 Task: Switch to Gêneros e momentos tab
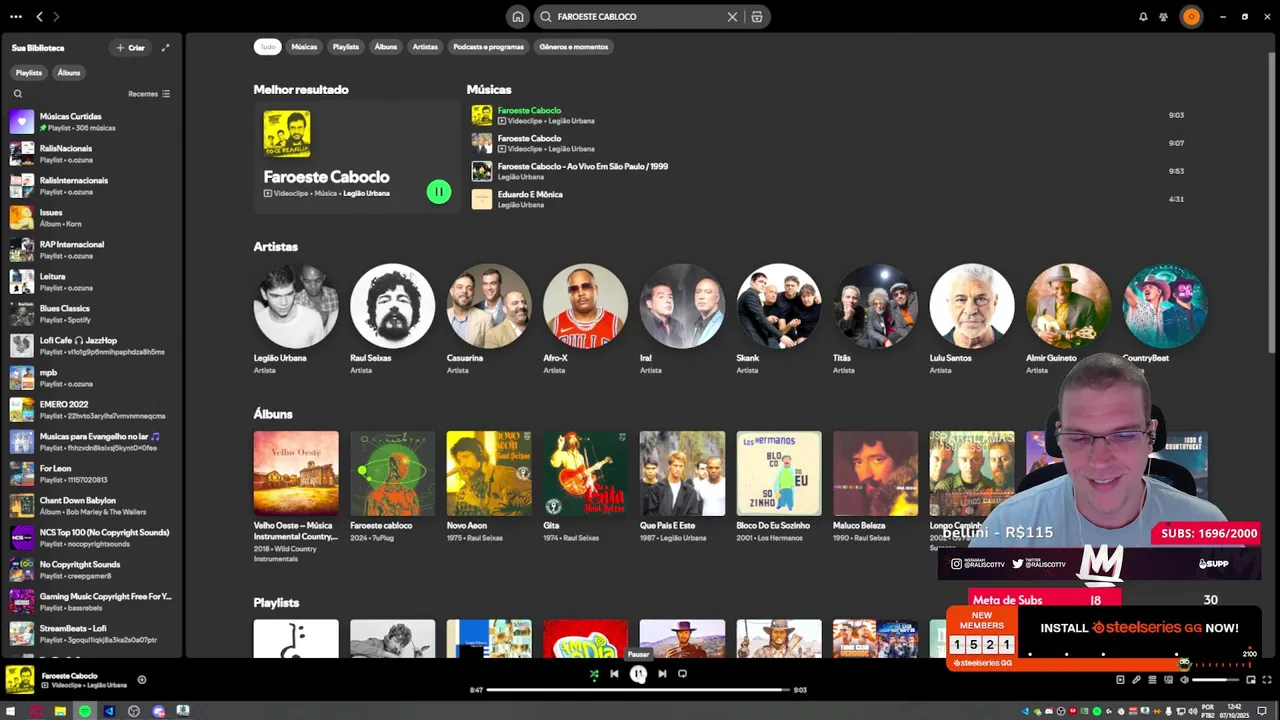point(574,47)
